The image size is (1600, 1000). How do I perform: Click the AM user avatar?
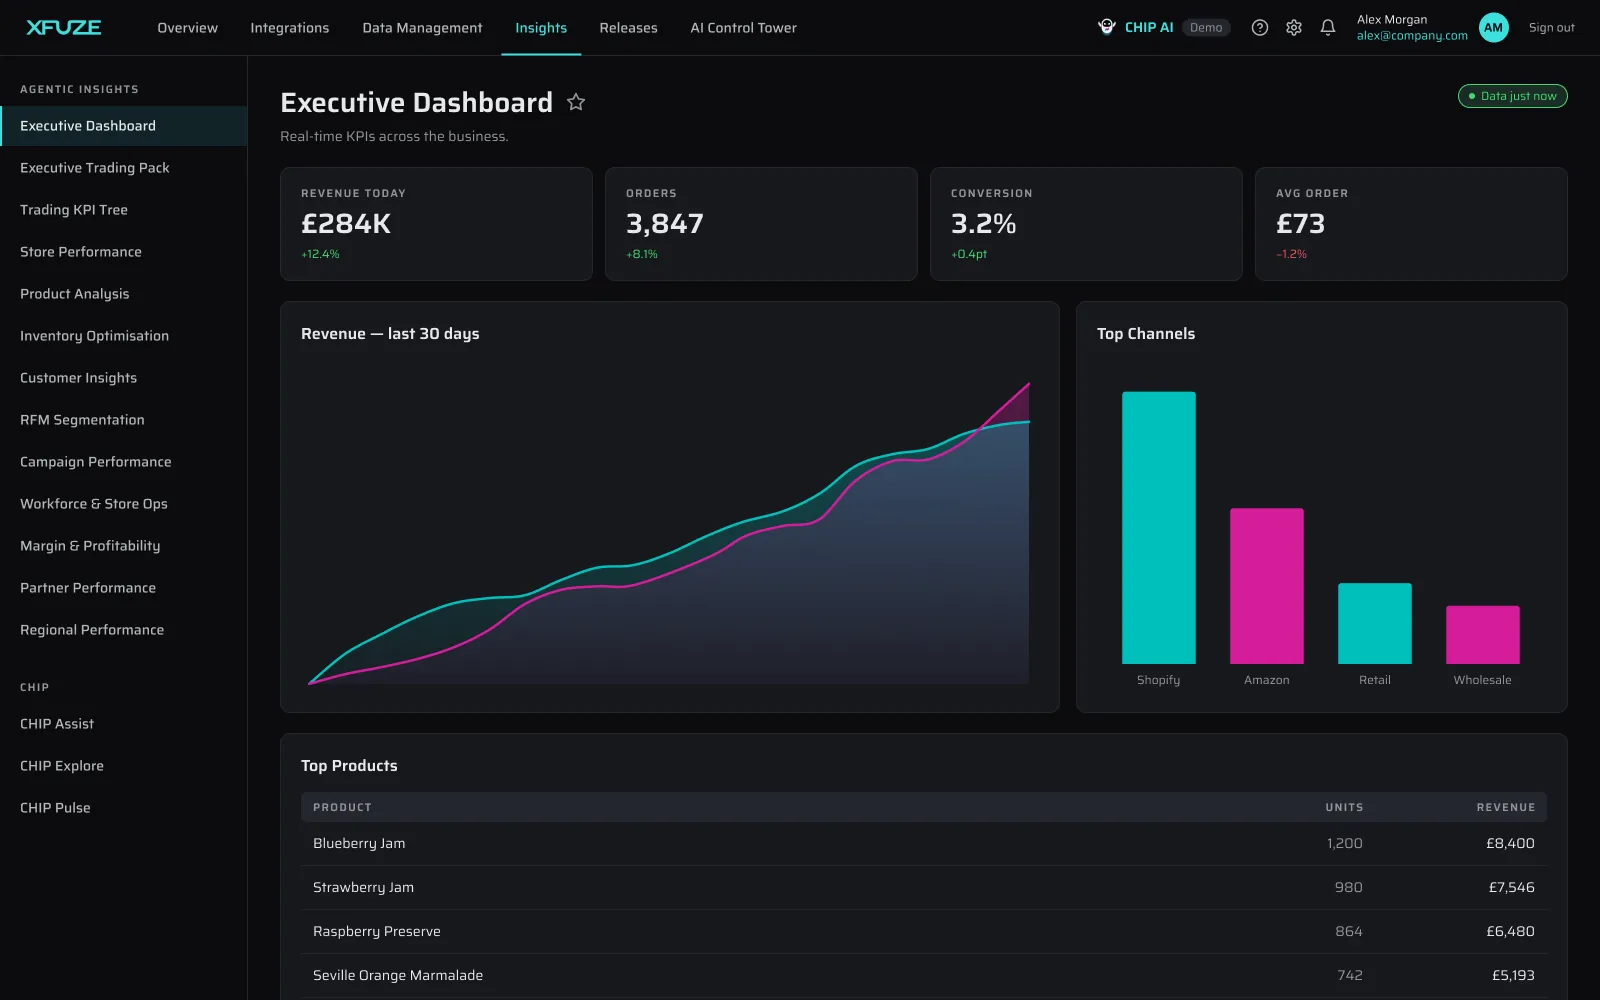click(1494, 28)
